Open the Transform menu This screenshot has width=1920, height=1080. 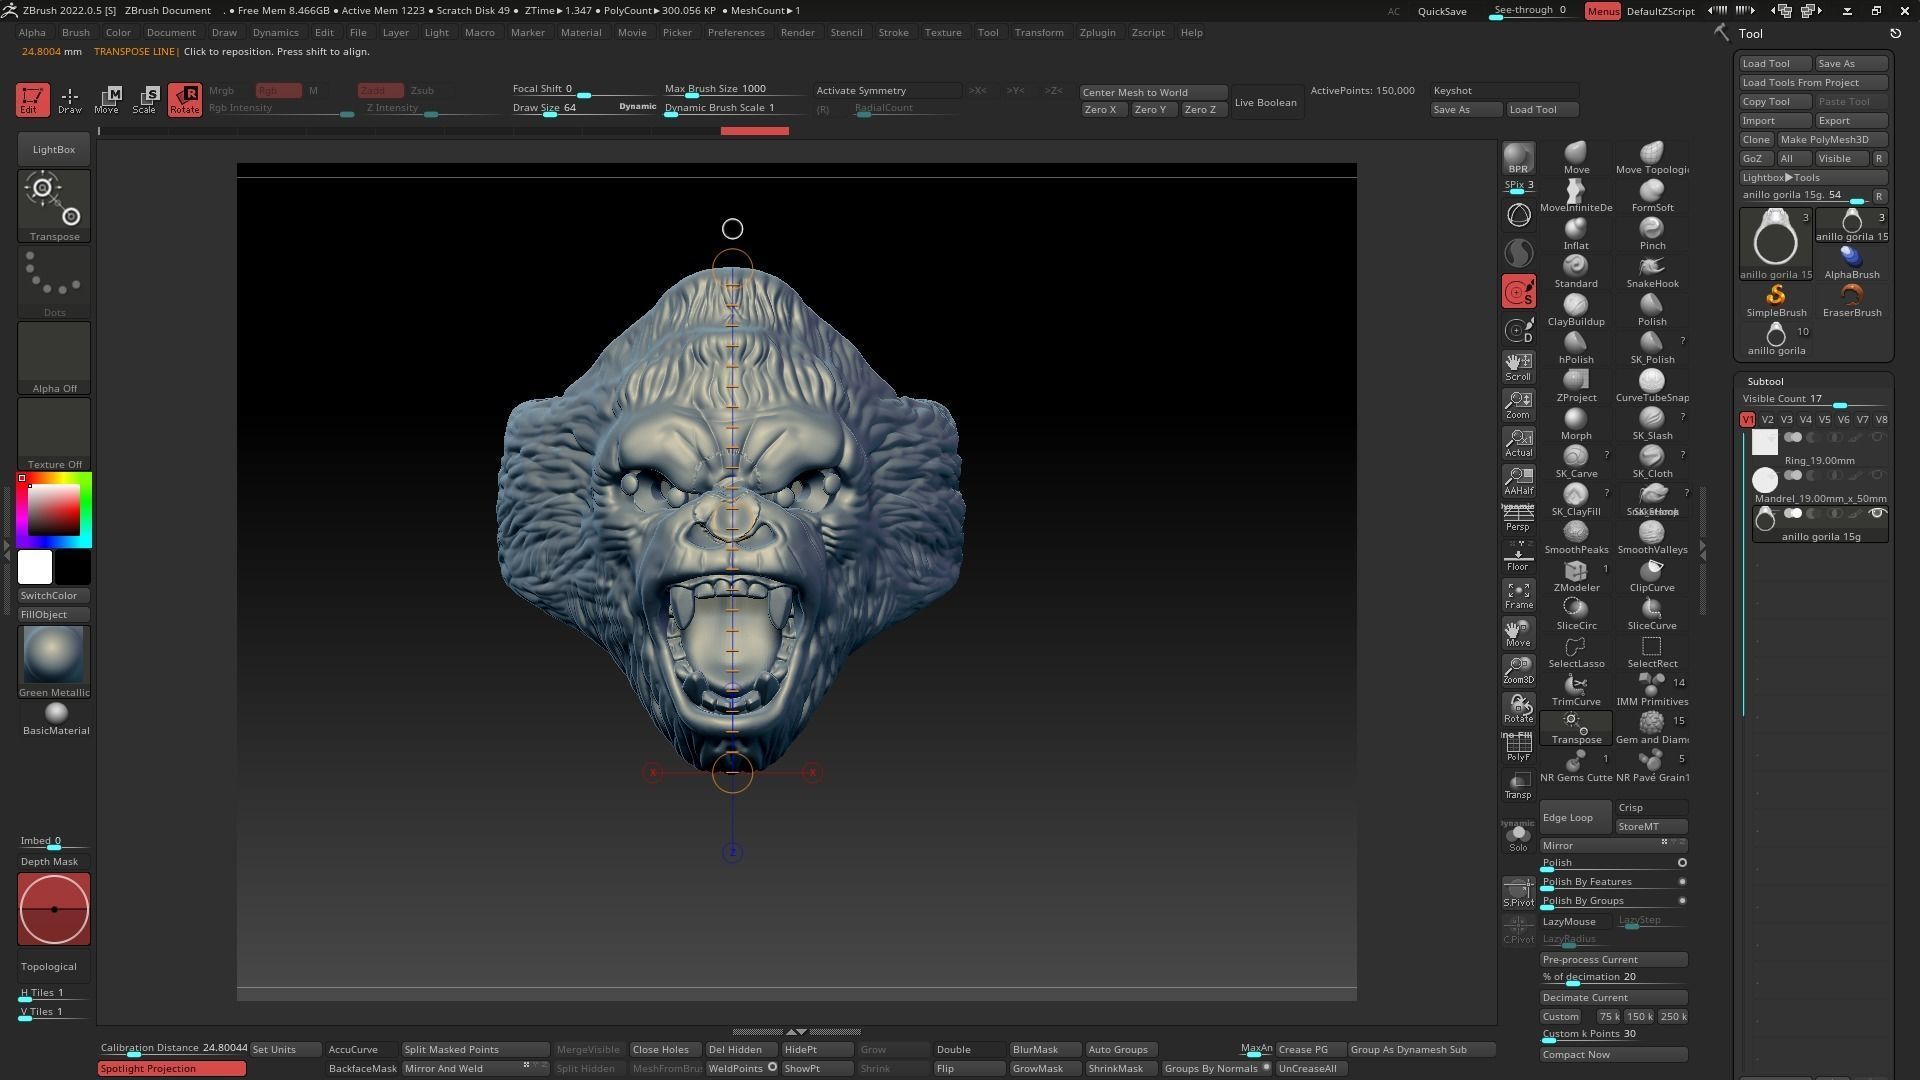tap(1039, 32)
